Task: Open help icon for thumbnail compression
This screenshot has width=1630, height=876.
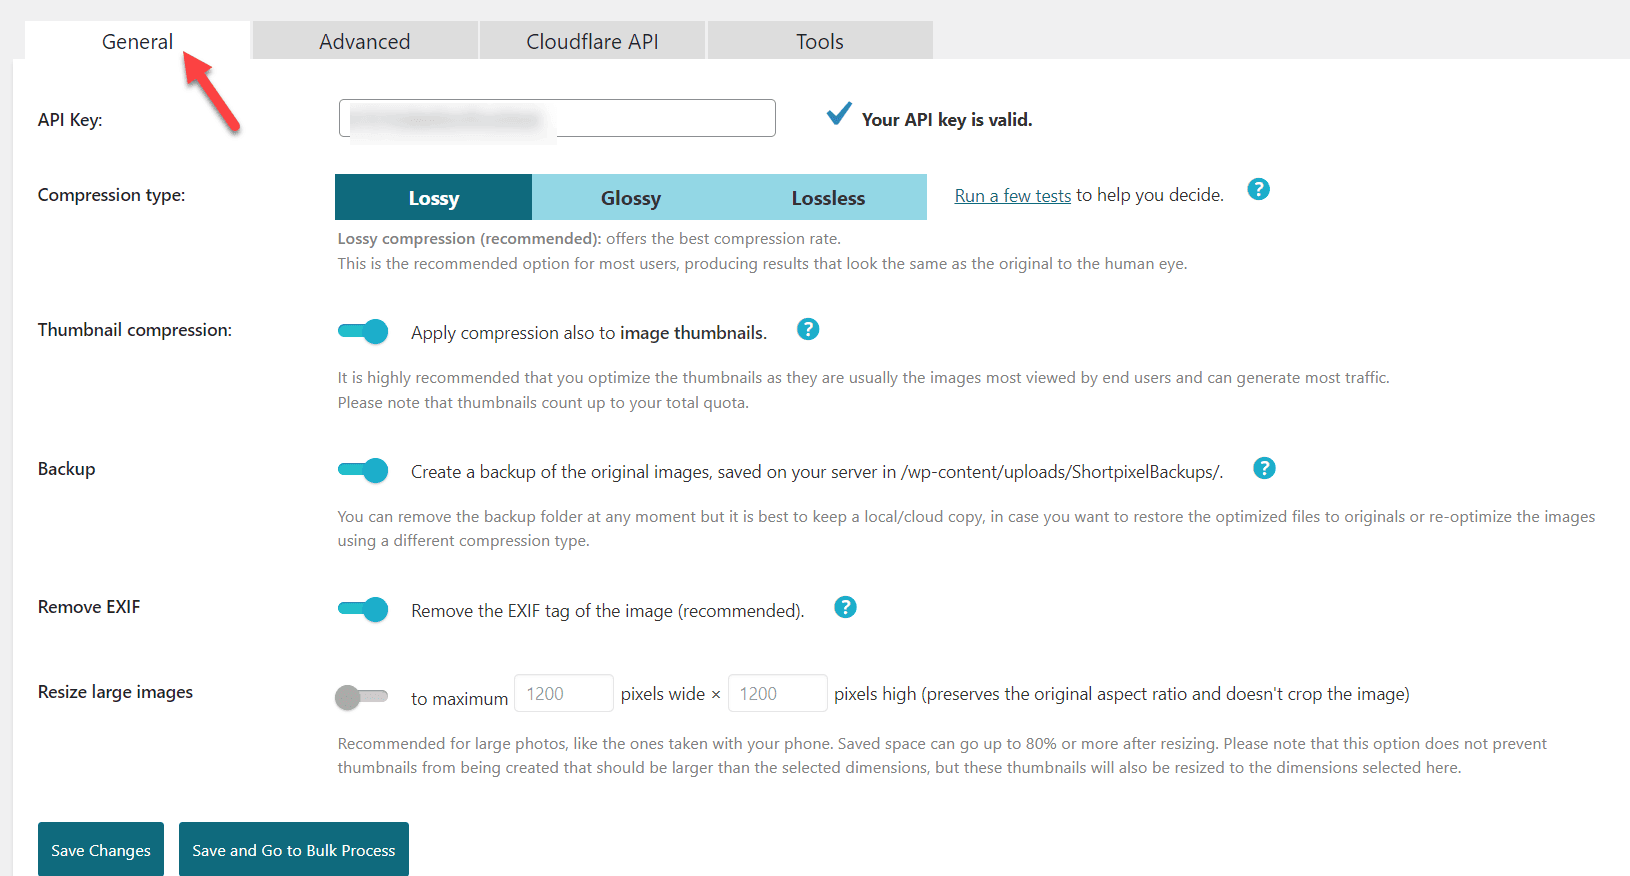Action: click(x=808, y=329)
